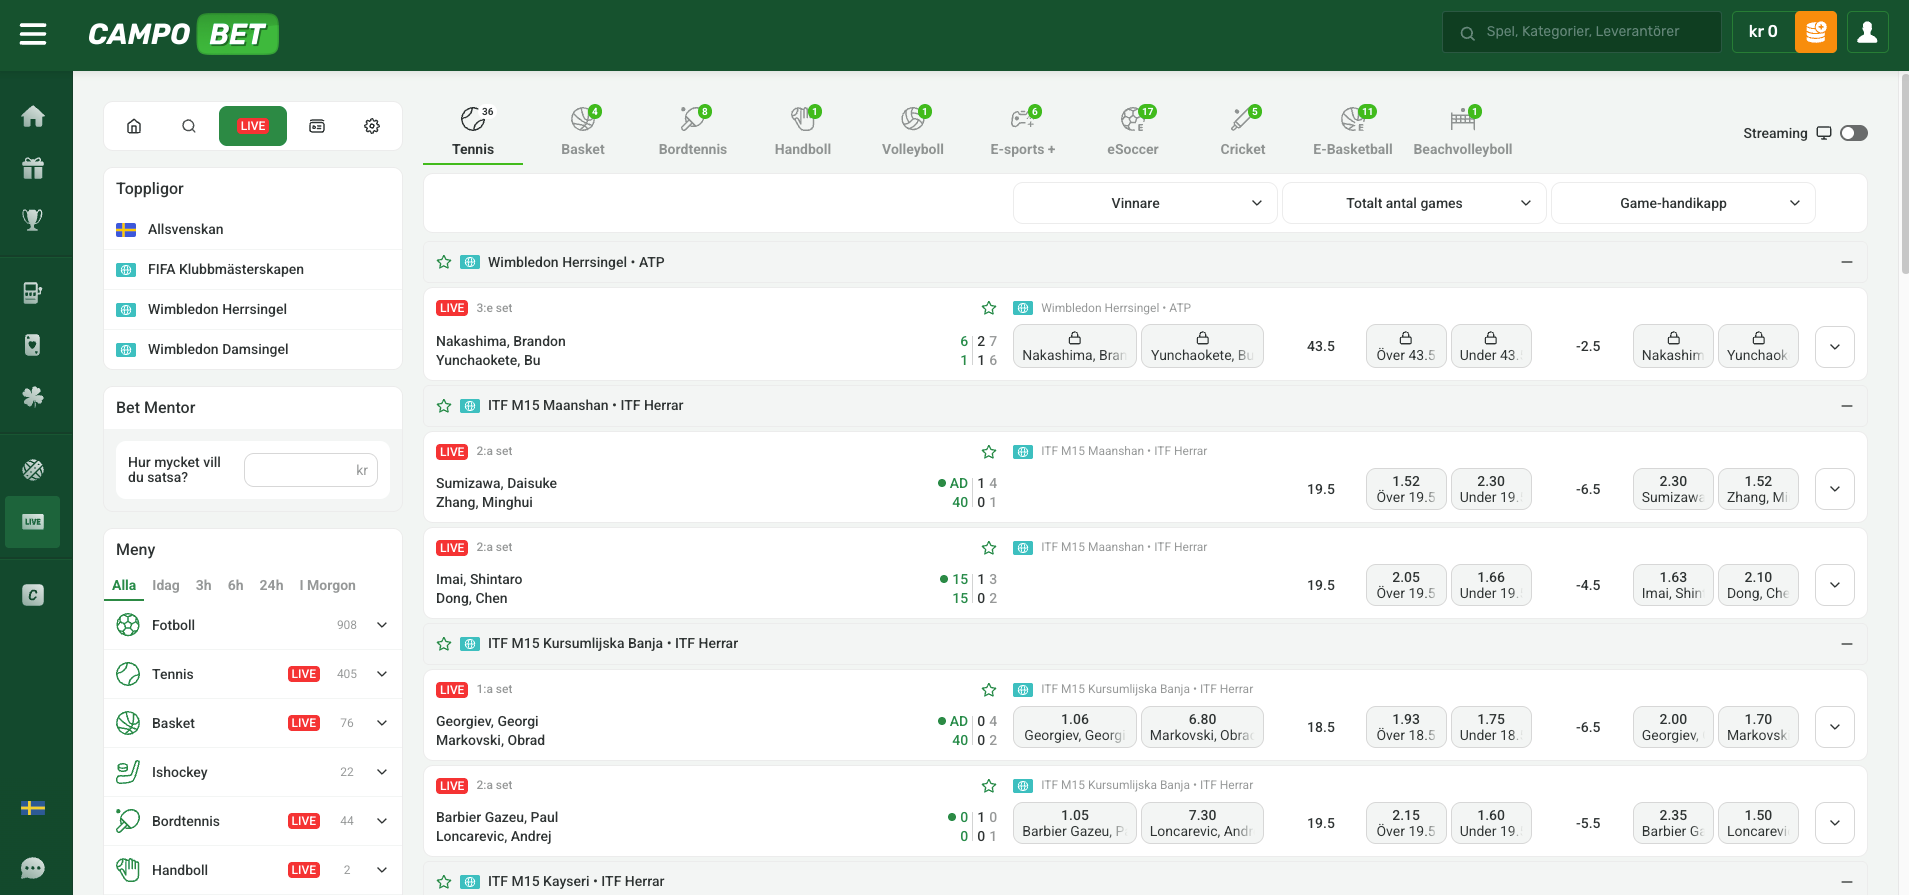Viewport: 1909px width, 895px height.
Task: Favorite the Barbier Gazeu vs Loncarevic match
Action: tap(989, 786)
